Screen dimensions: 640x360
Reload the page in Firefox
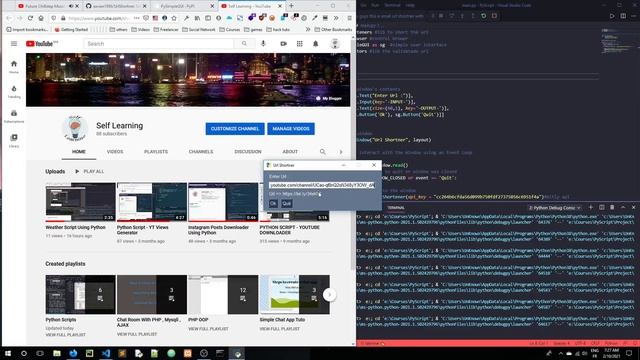click(x=30, y=18)
